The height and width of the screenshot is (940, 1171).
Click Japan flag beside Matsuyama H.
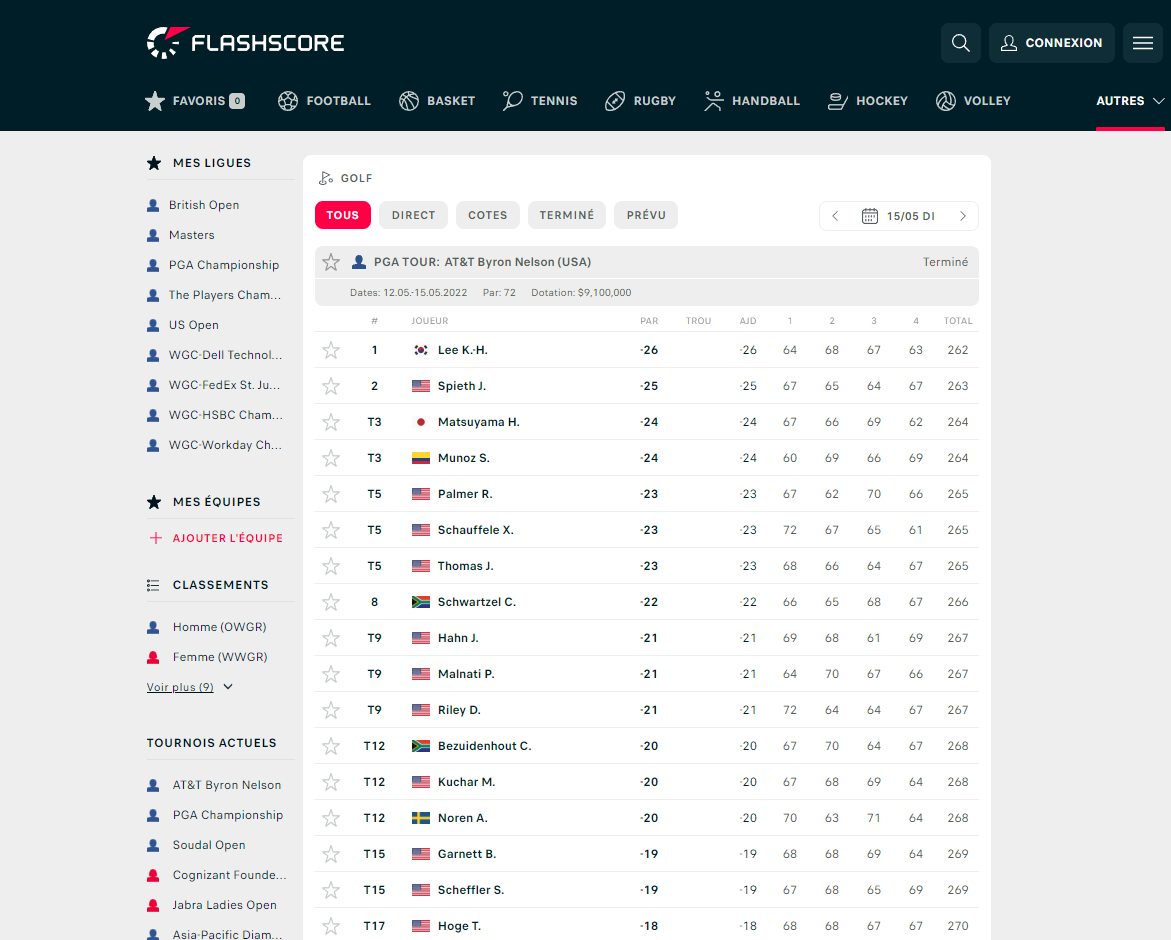(x=421, y=422)
